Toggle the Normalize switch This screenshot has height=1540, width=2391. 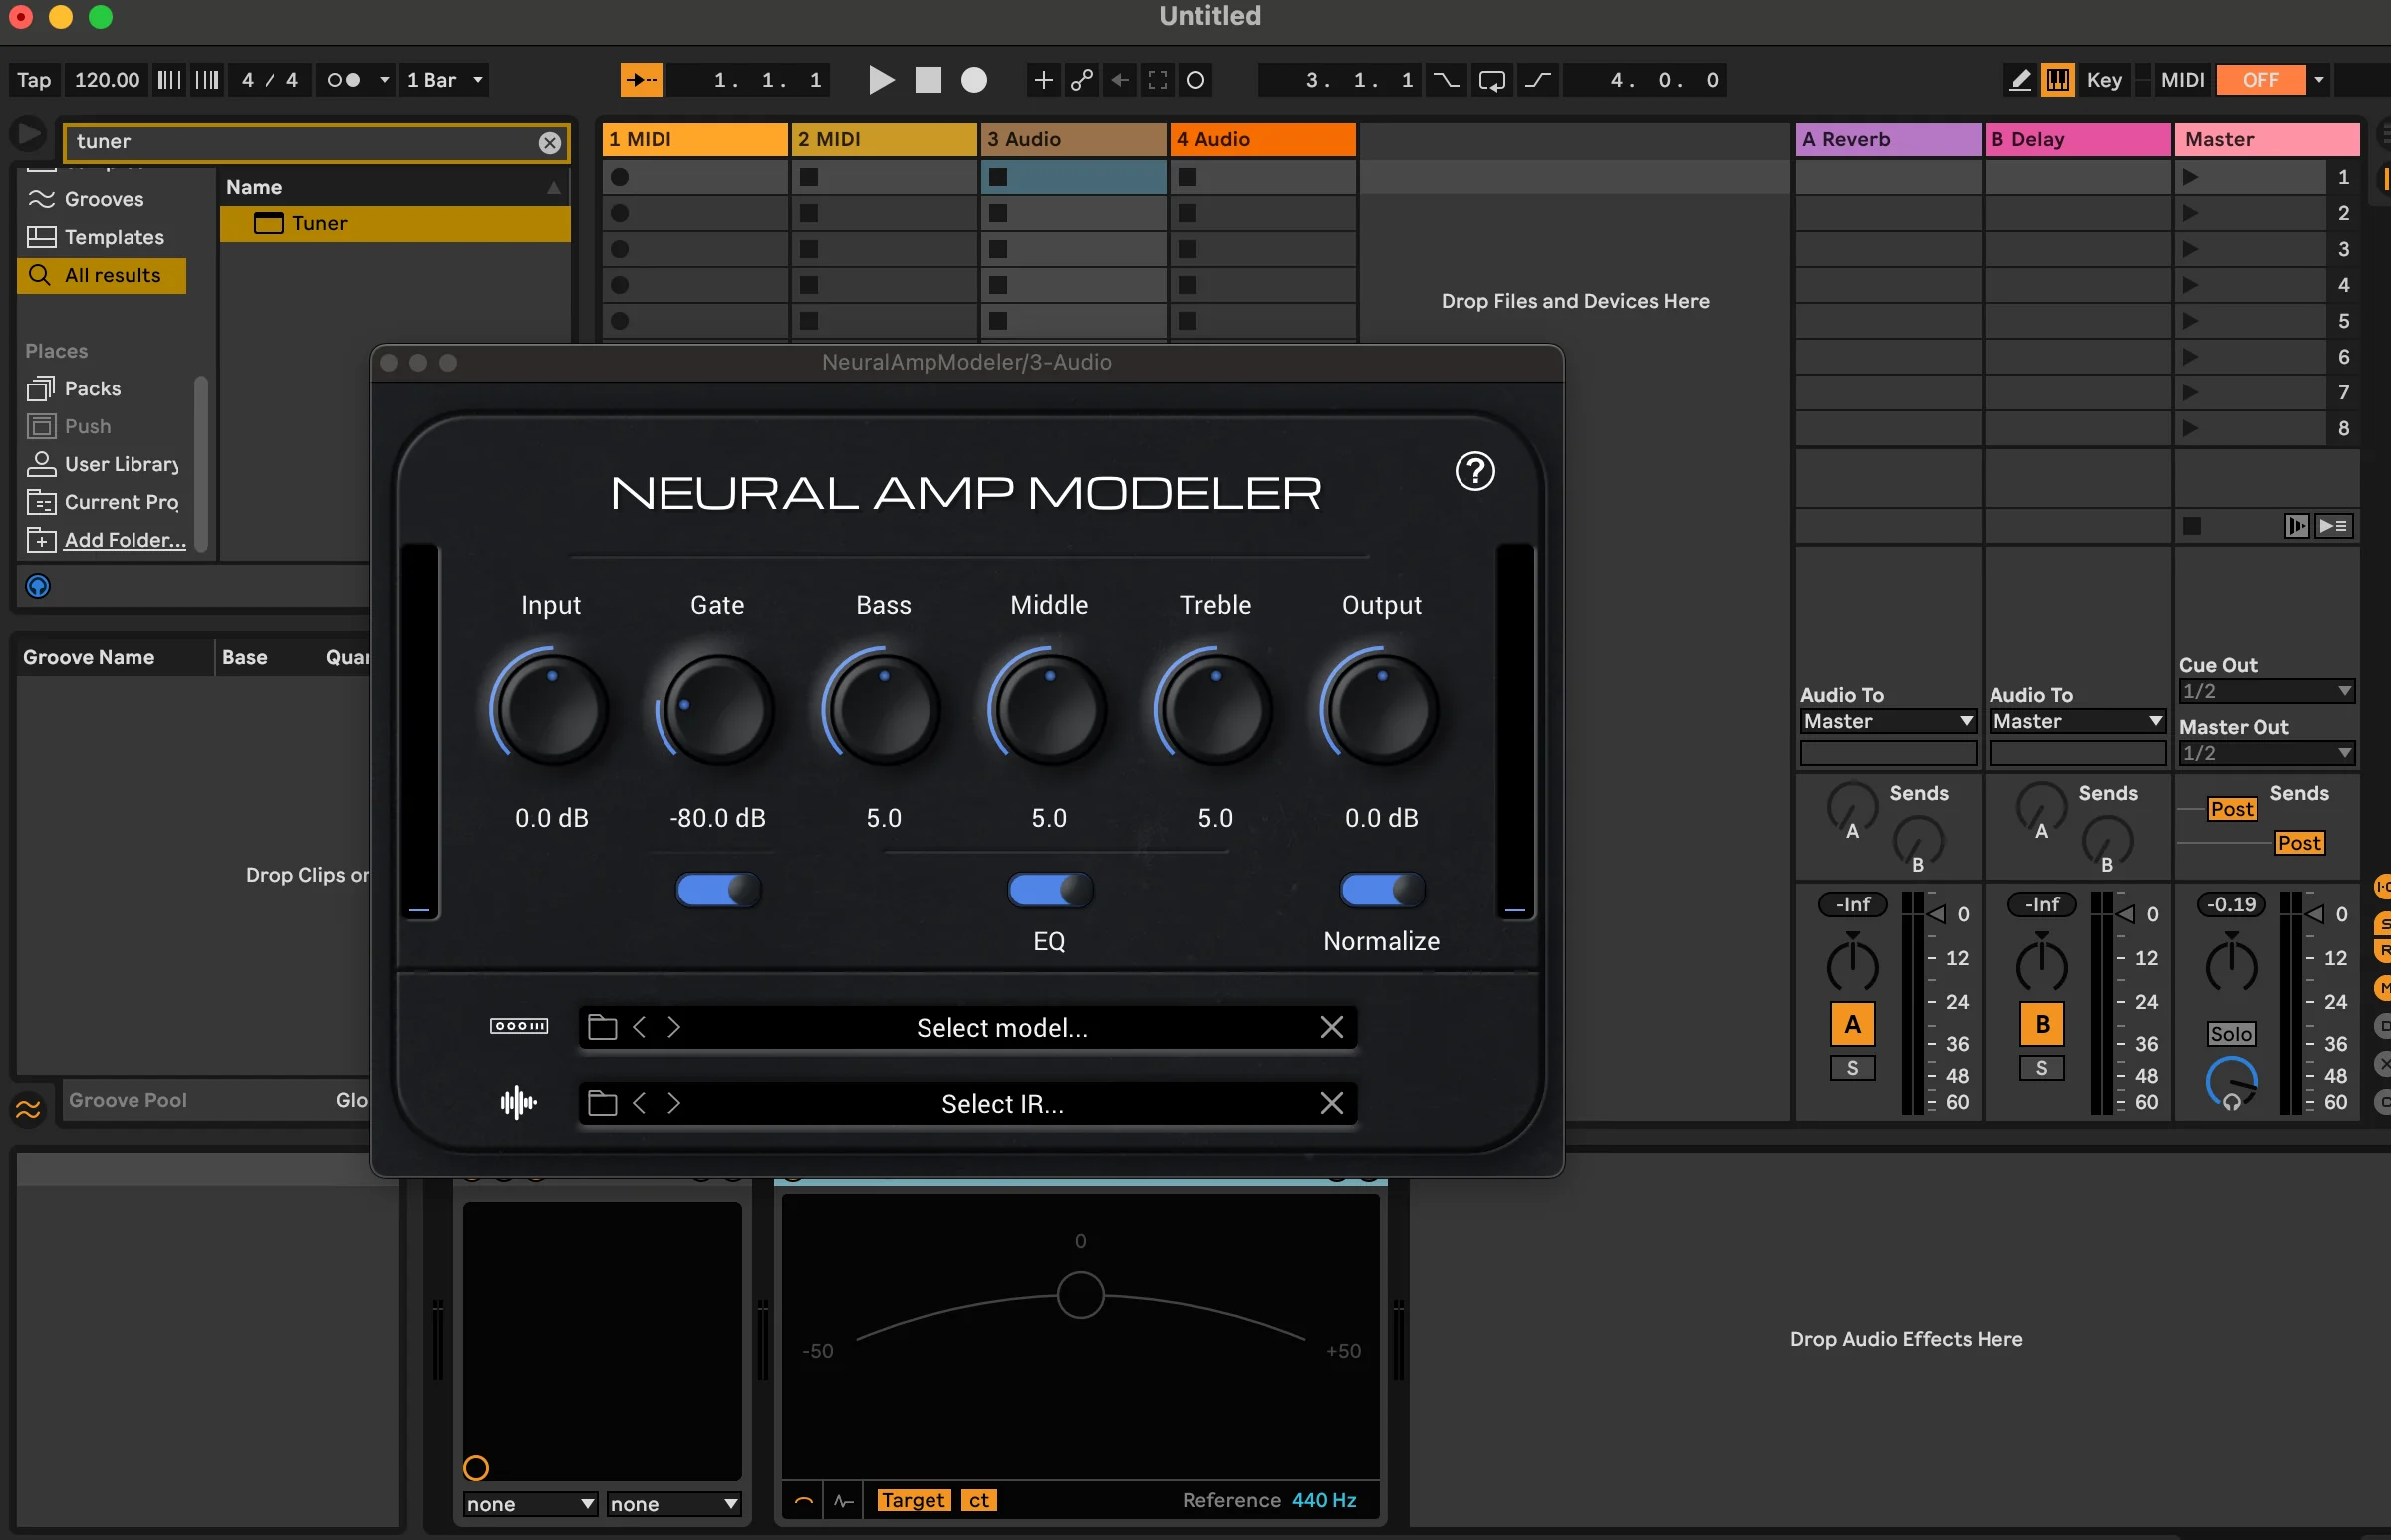coord(1381,889)
